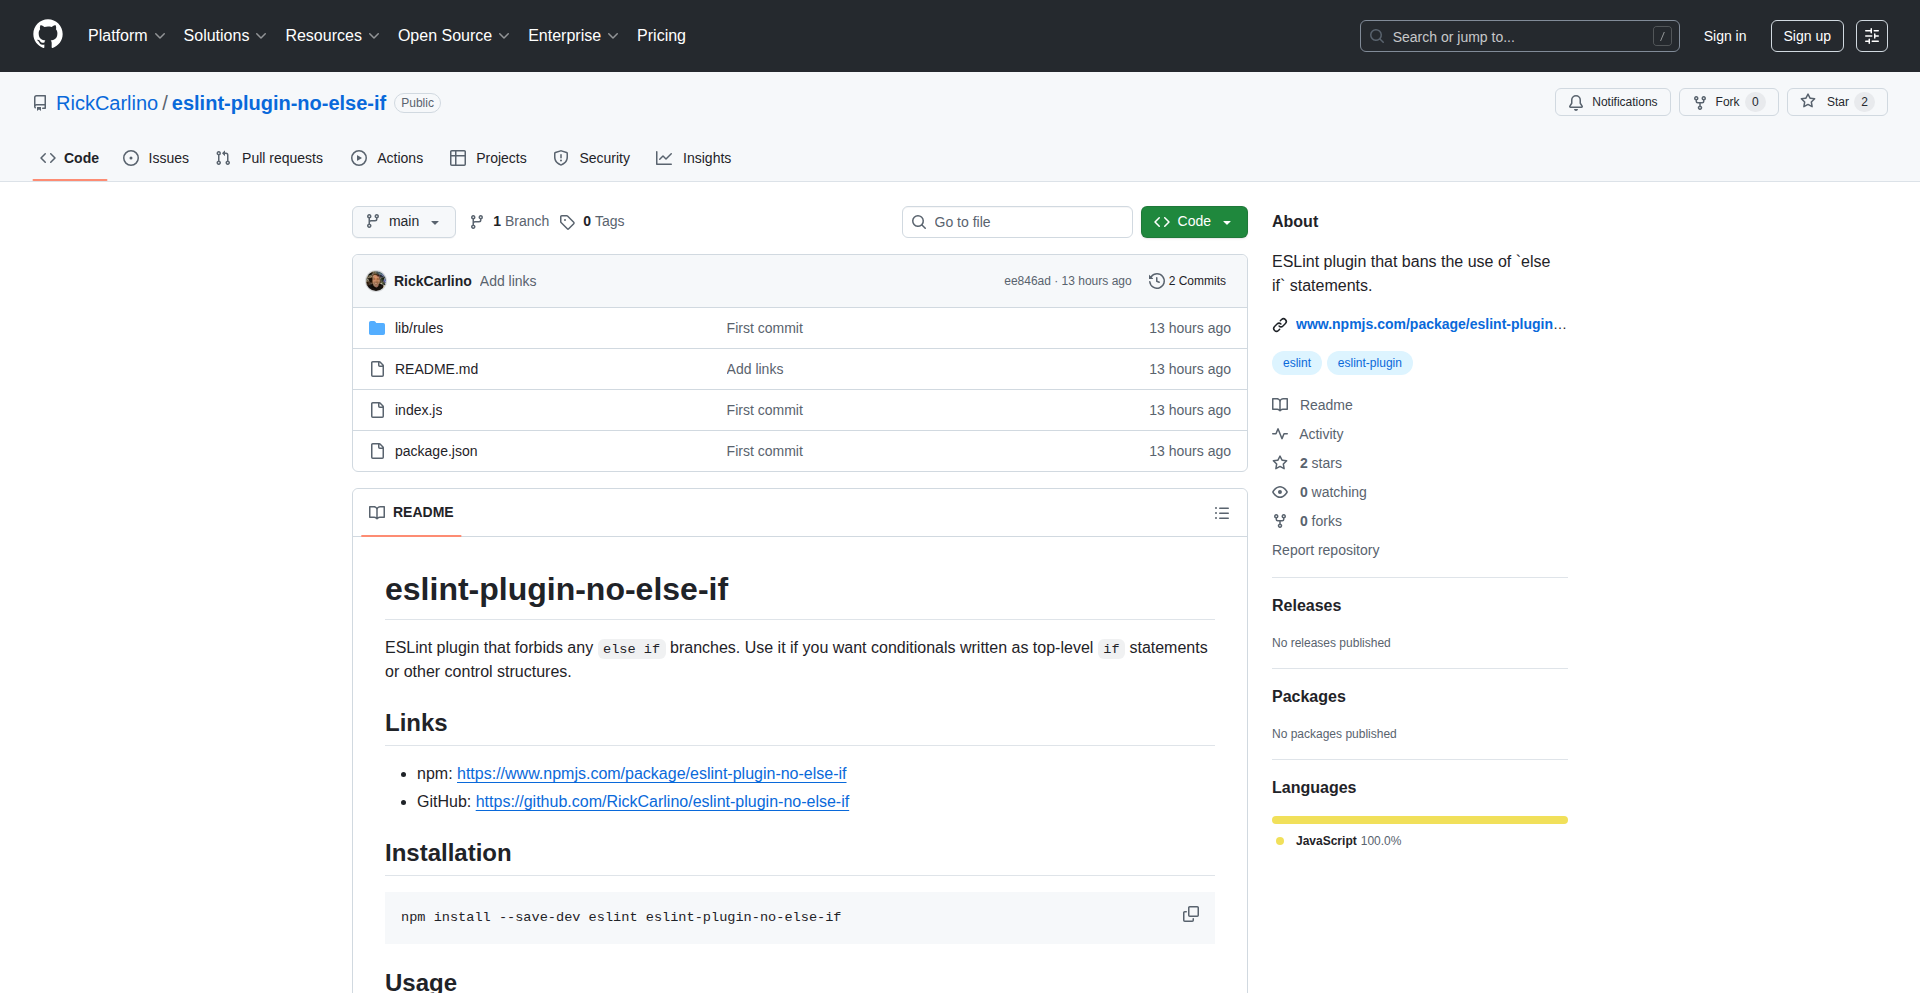Click the GitHub logo icon
1920x993 pixels.
click(48, 35)
